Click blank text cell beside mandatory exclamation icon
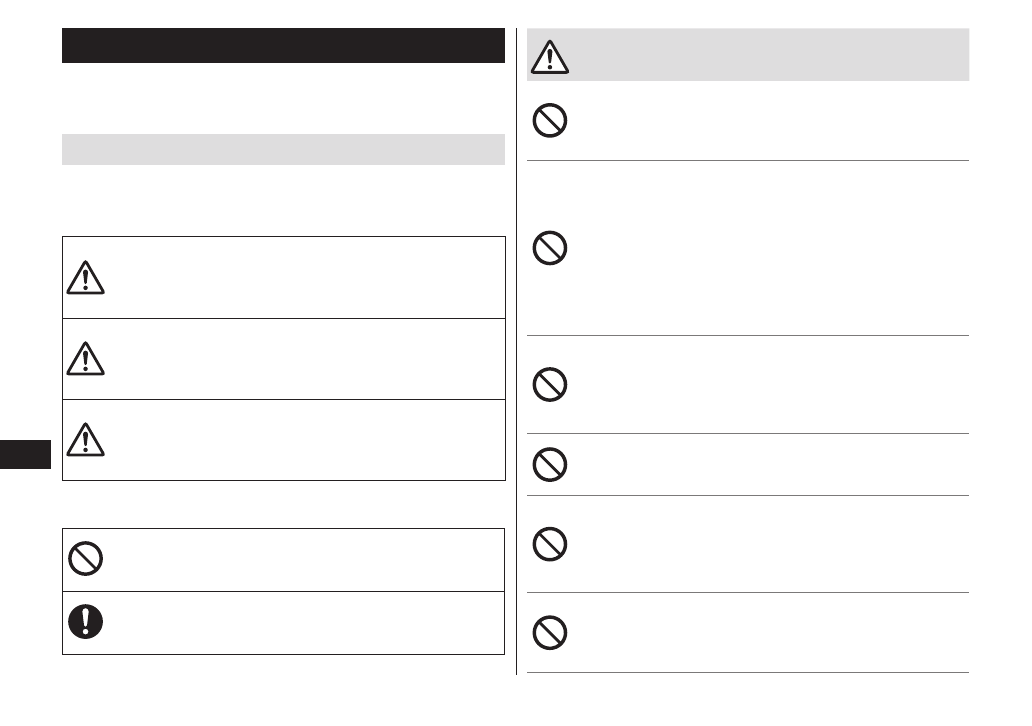The width and height of the screenshot is (1032, 726). [300, 623]
